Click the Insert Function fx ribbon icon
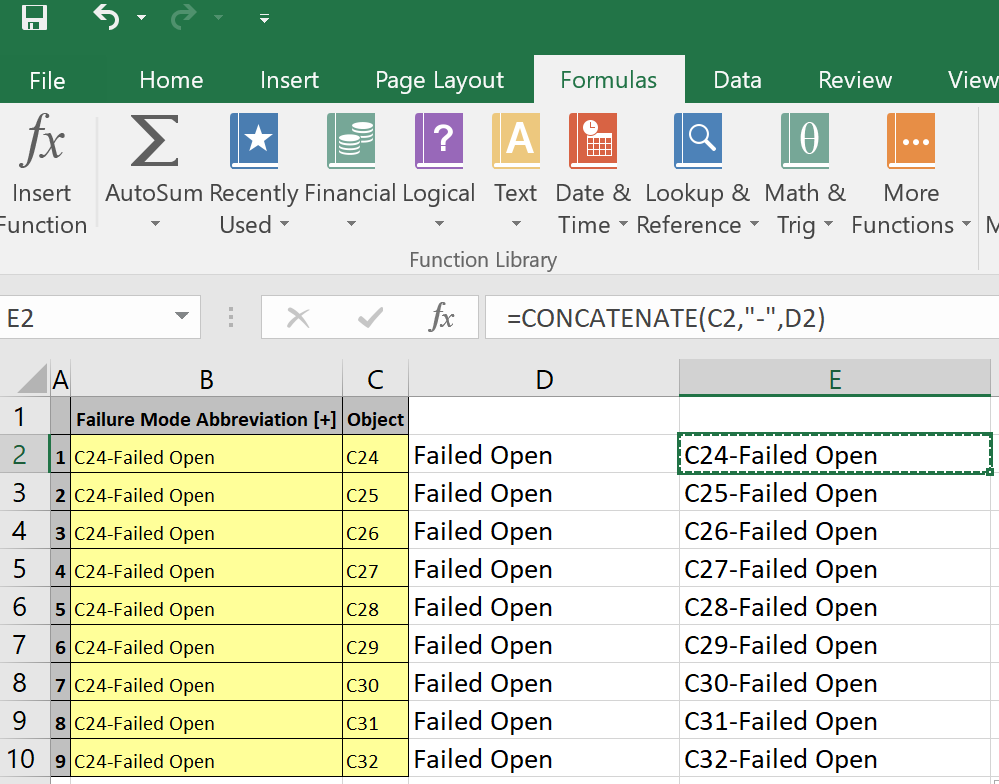999x784 pixels. pyautogui.click(x=42, y=140)
